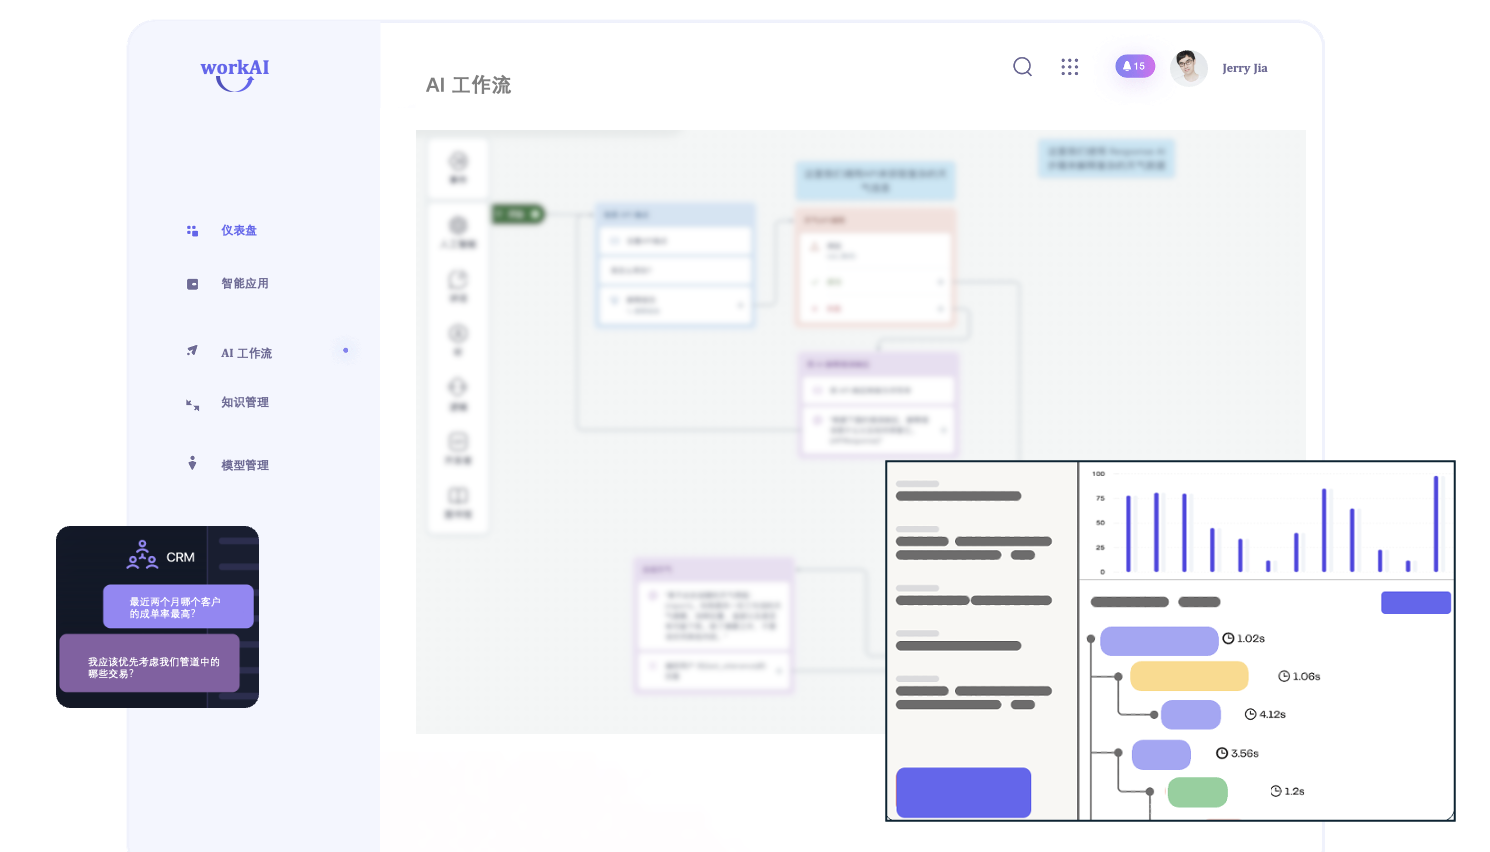Select the green 1.2s trace bar
Image resolution: width=1490 pixels, height=852 pixels.
click(x=1197, y=792)
